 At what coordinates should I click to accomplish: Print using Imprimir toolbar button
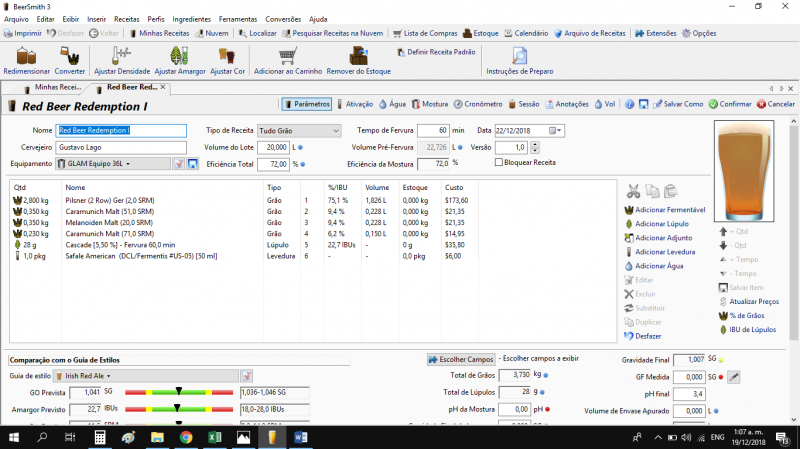[x=23, y=33]
